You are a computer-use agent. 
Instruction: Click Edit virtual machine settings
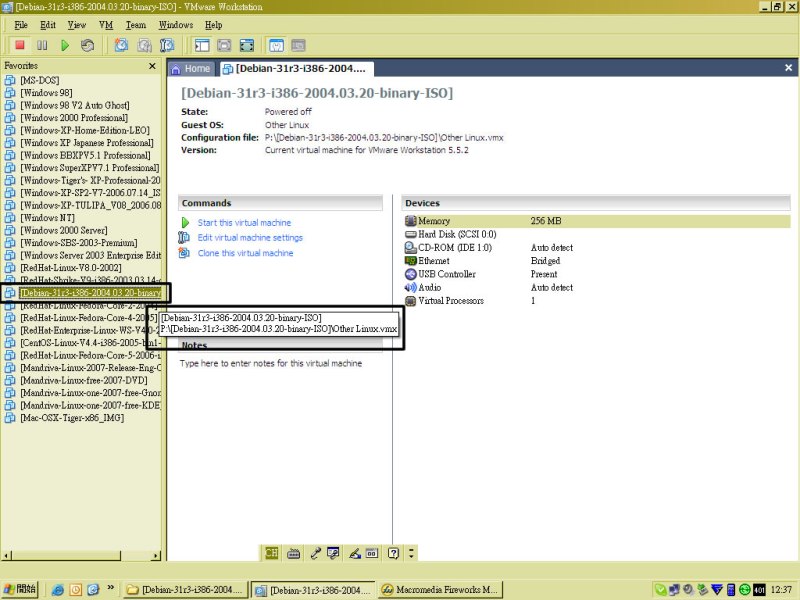(250, 237)
